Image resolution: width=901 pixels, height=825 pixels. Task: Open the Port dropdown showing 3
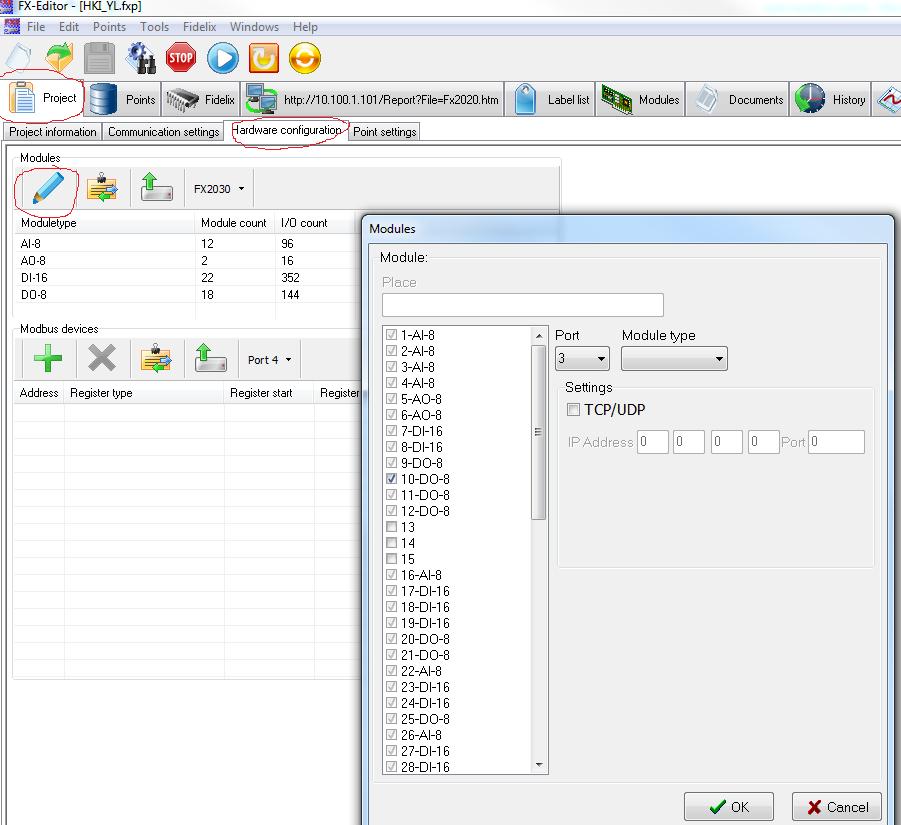coord(582,358)
